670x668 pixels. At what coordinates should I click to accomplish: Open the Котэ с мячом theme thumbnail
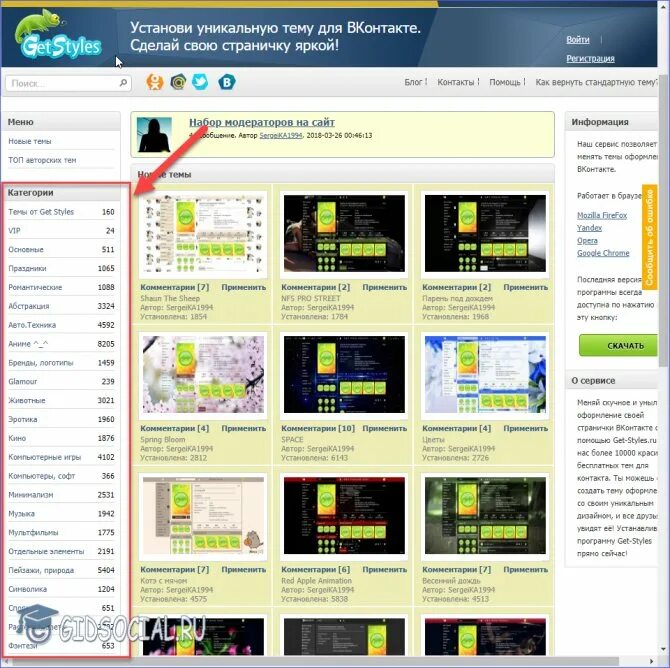(203, 516)
